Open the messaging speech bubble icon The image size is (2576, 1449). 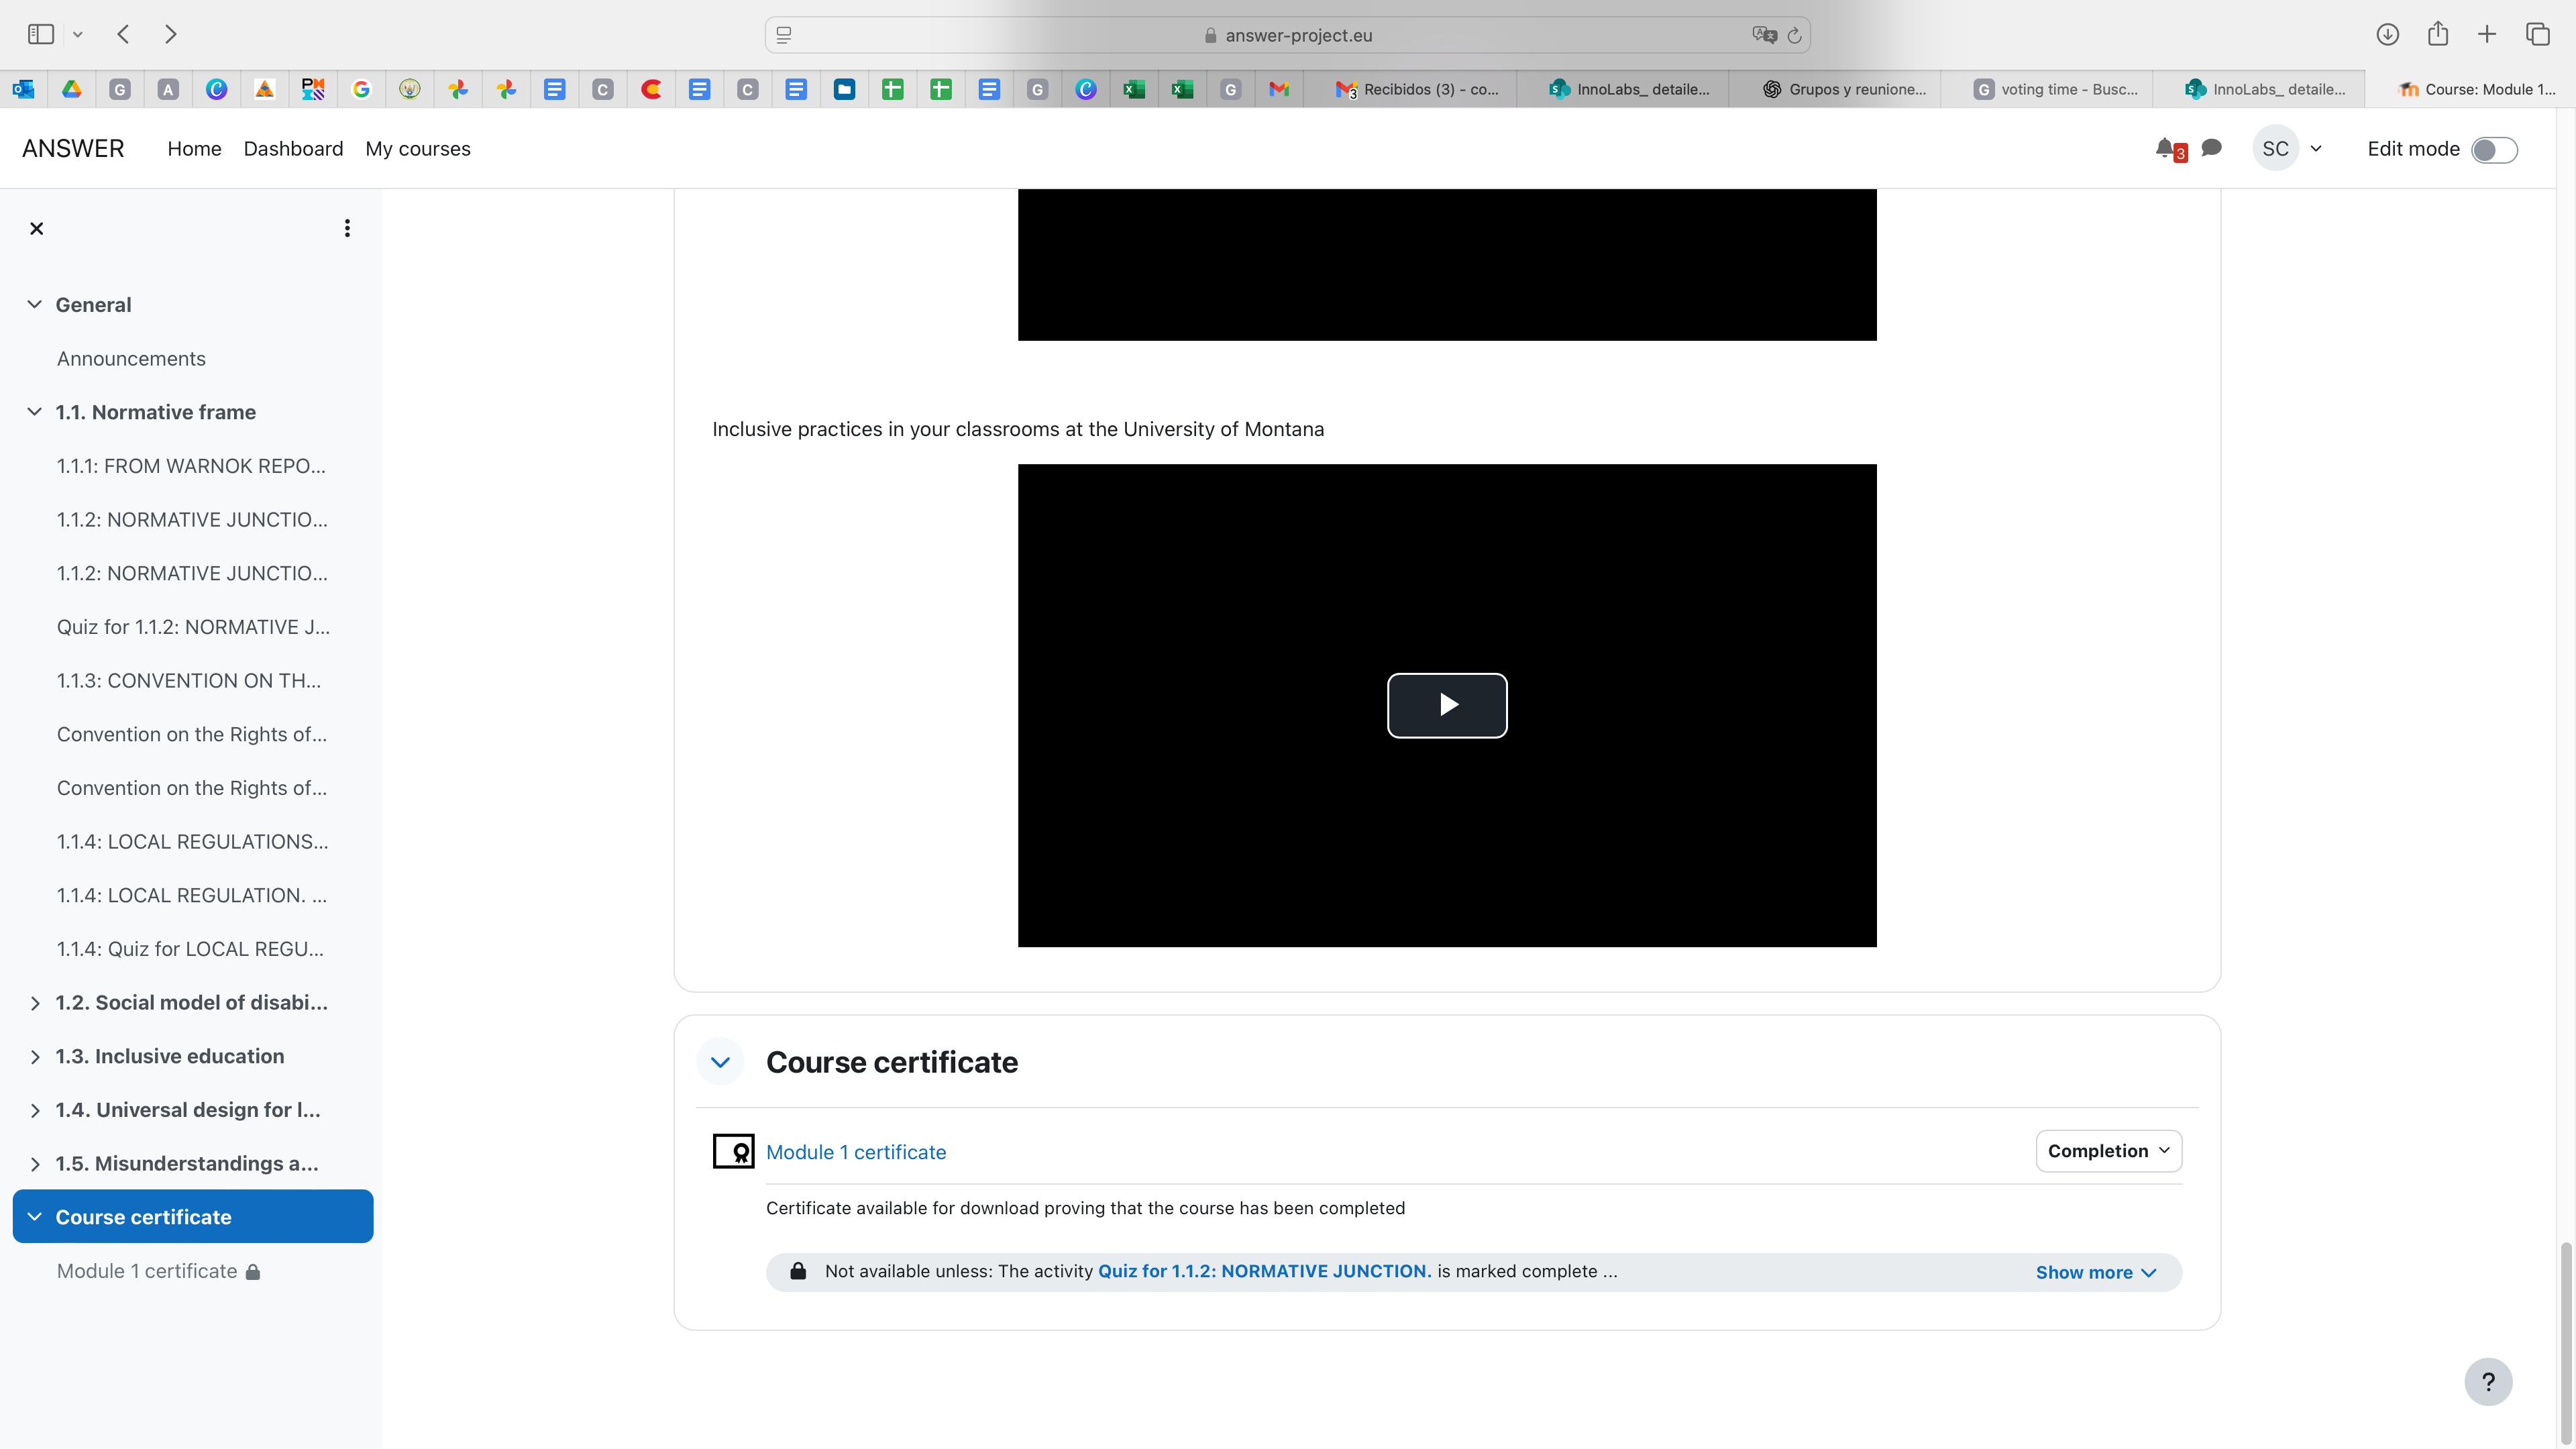[2212, 148]
